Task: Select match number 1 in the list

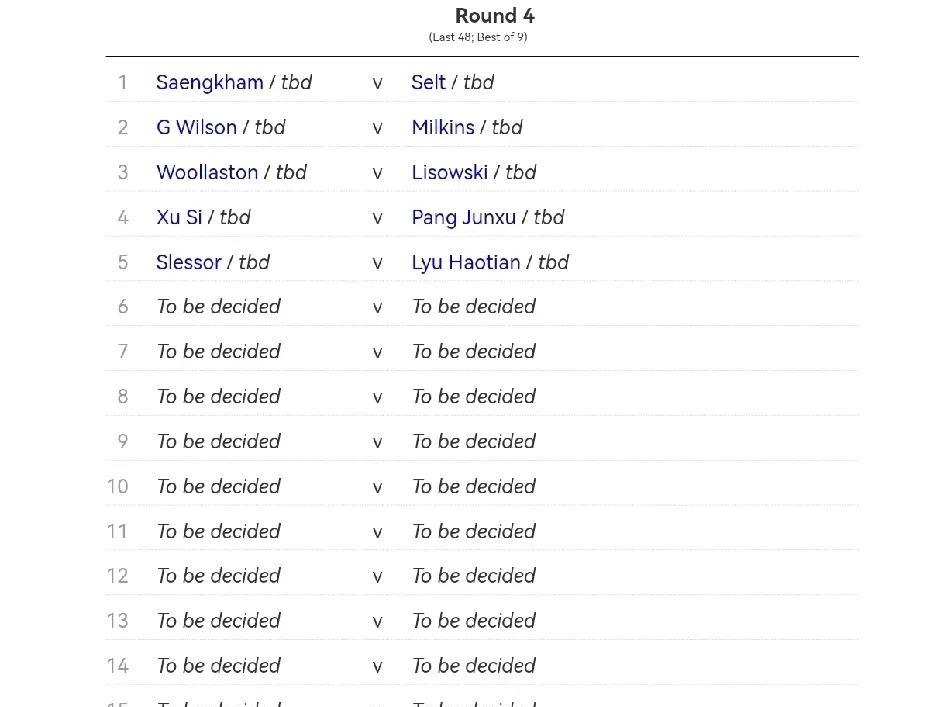Action: click(x=123, y=82)
